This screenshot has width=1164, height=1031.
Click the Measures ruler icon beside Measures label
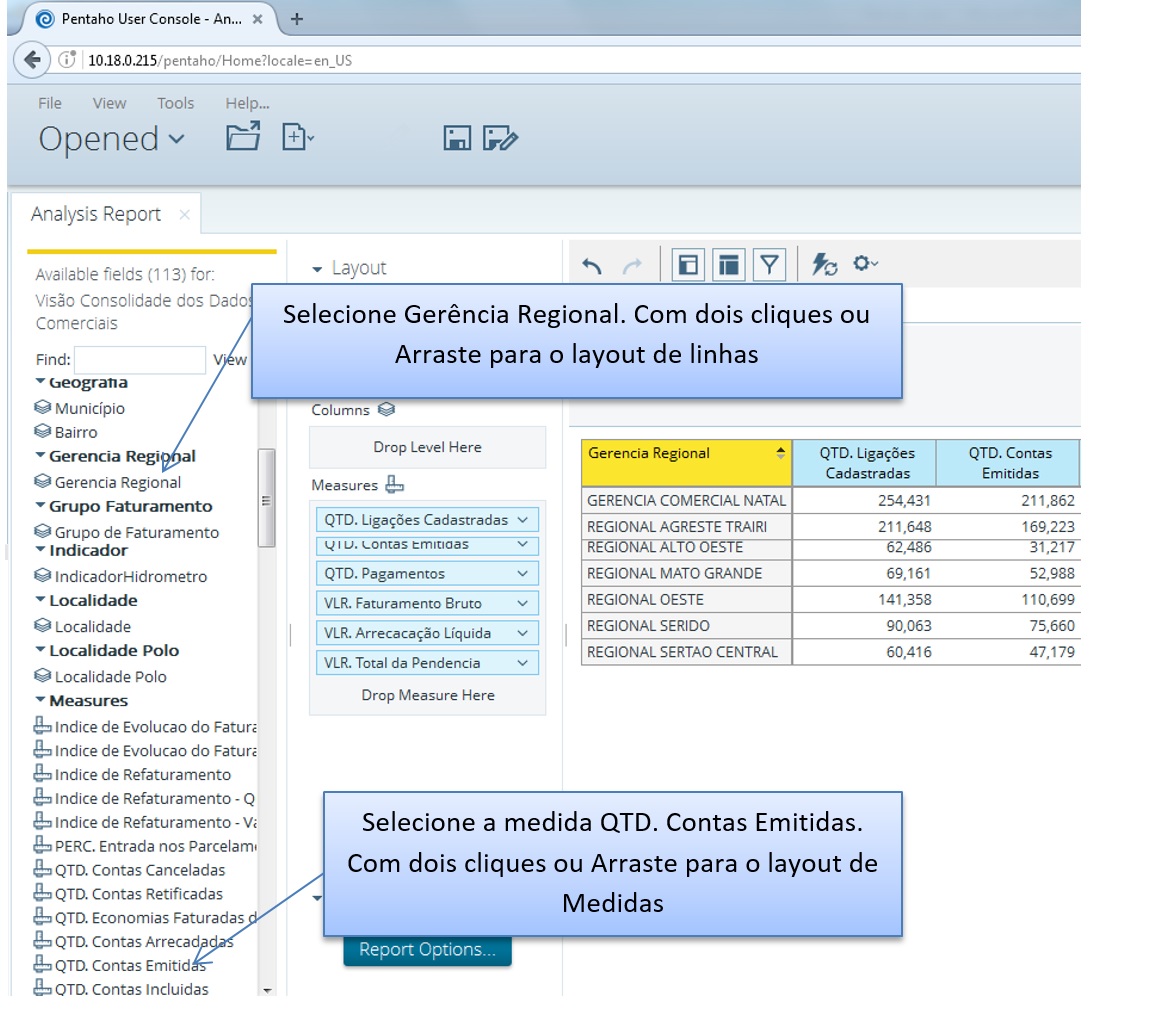(x=395, y=485)
